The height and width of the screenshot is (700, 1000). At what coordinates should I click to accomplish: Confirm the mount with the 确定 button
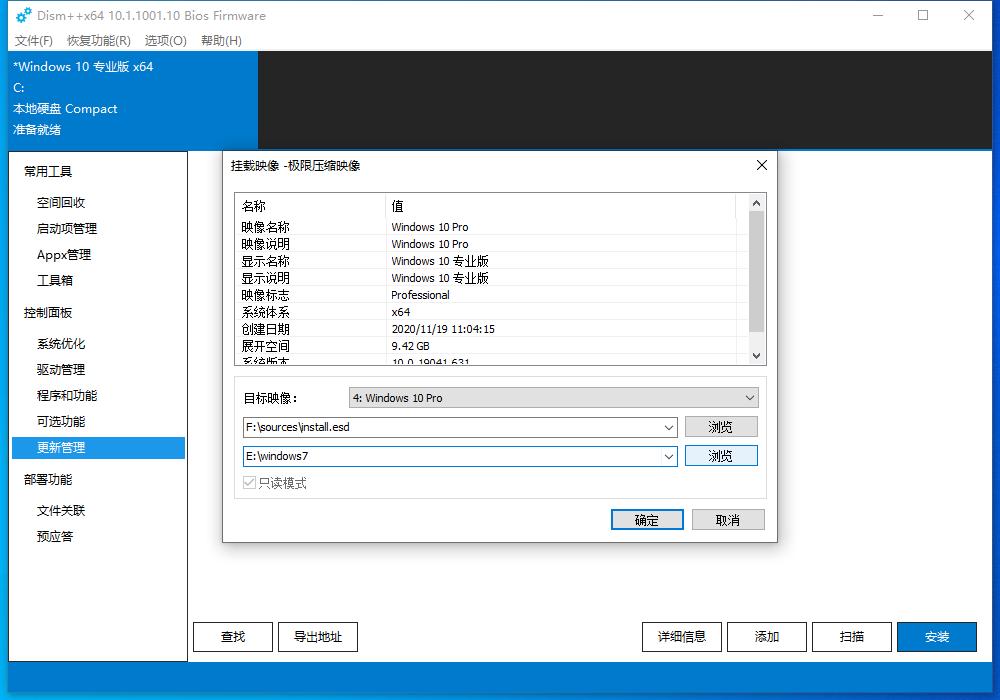(x=646, y=519)
